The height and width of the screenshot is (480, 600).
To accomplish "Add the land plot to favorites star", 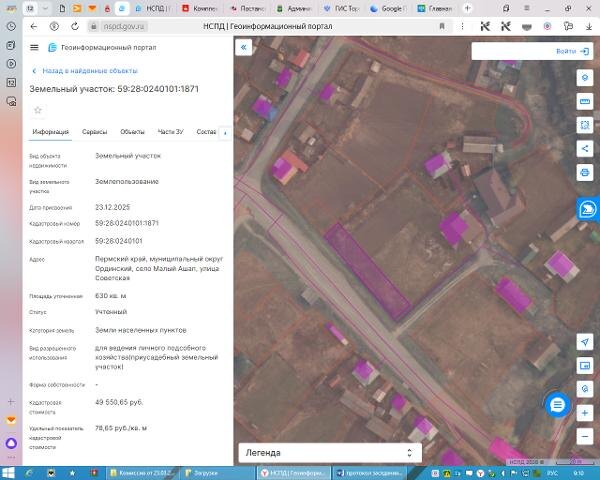I will click(x=38, y=110).
